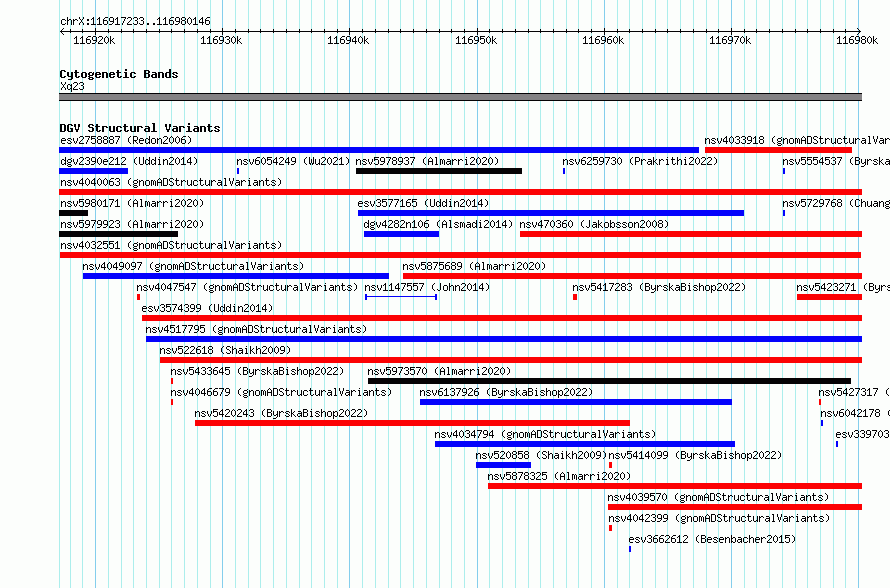Click the 116970k ruler position label
Screen dimensions: 890x588
[x=730, y=40]
